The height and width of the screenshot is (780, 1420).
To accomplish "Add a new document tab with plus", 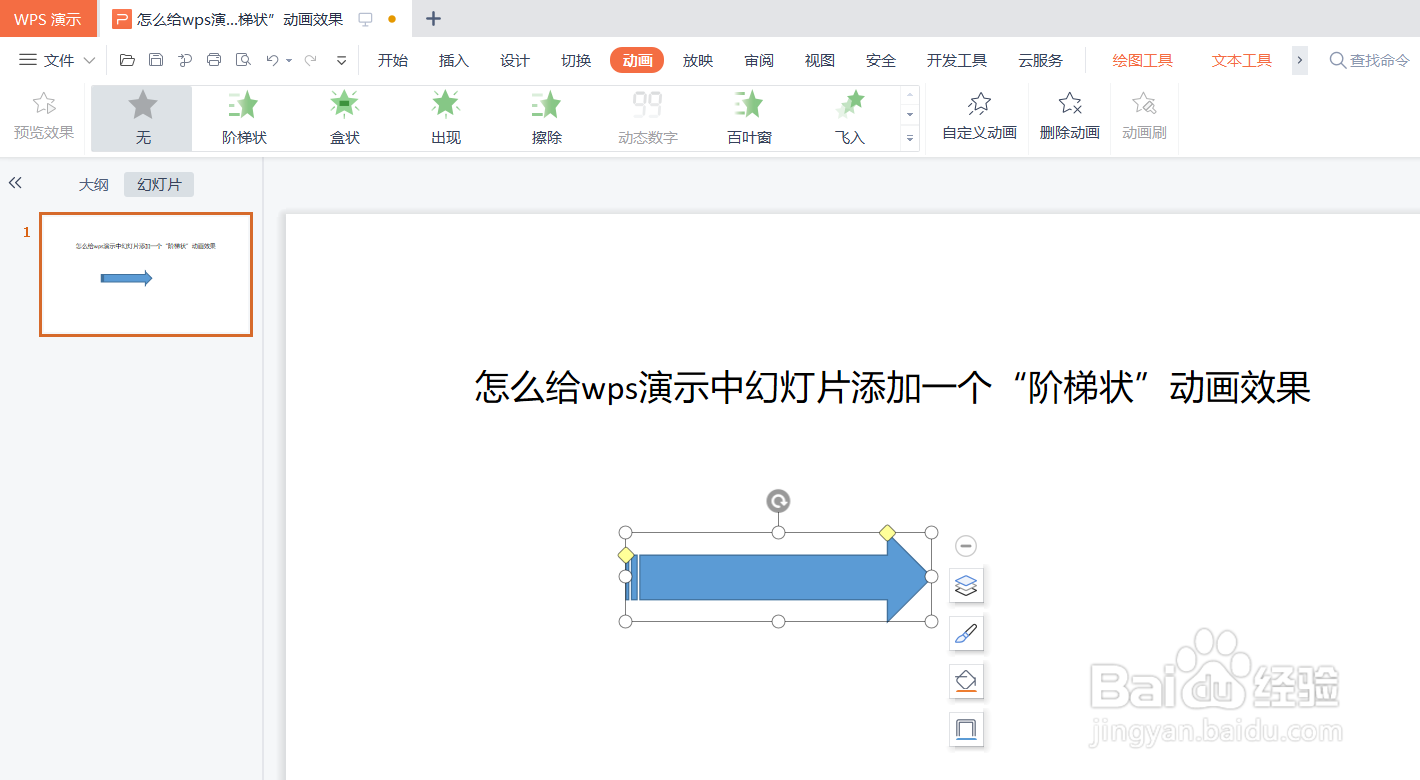I will 433,18.
